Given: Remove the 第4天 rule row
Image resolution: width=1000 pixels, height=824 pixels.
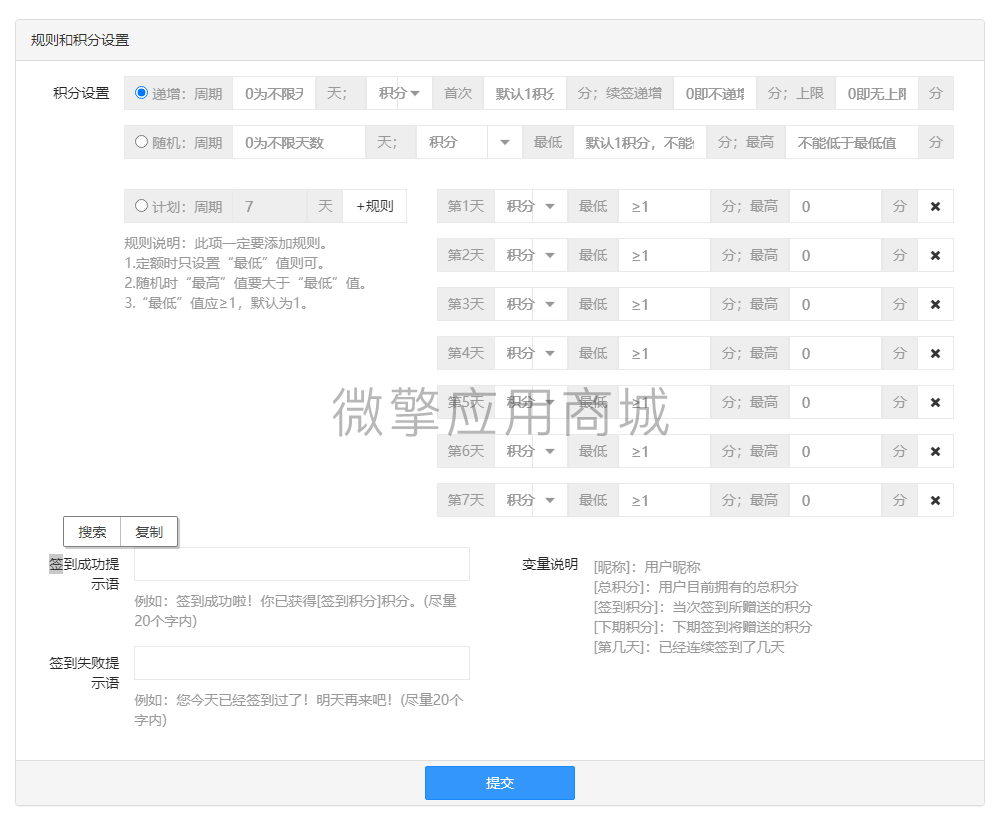Looking at the screenshot, I should click(x=935, y=353).
